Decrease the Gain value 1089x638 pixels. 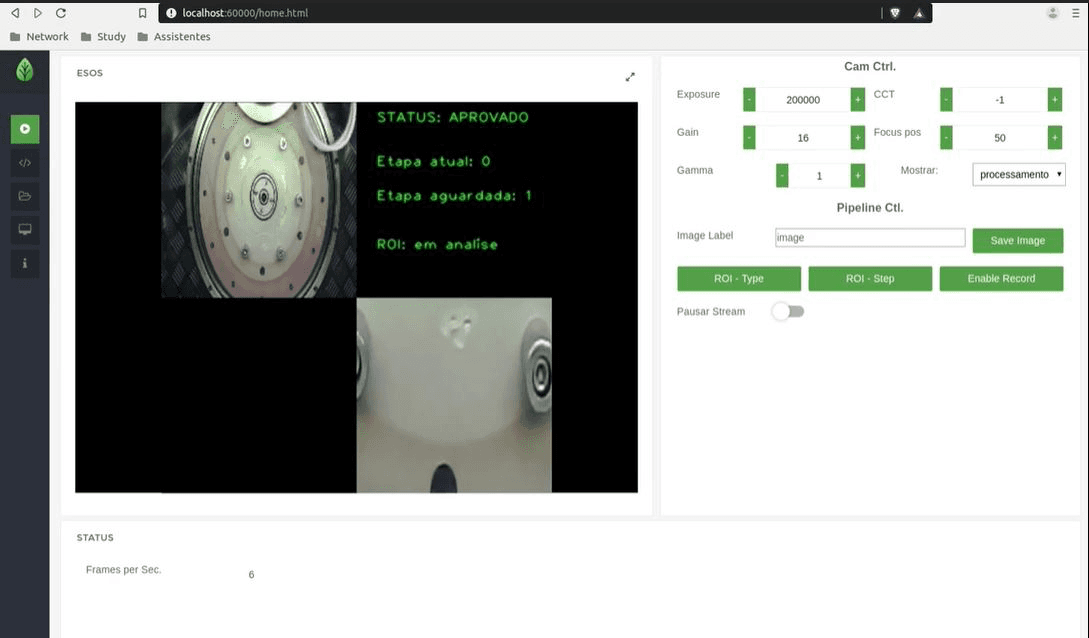(749, 138)
